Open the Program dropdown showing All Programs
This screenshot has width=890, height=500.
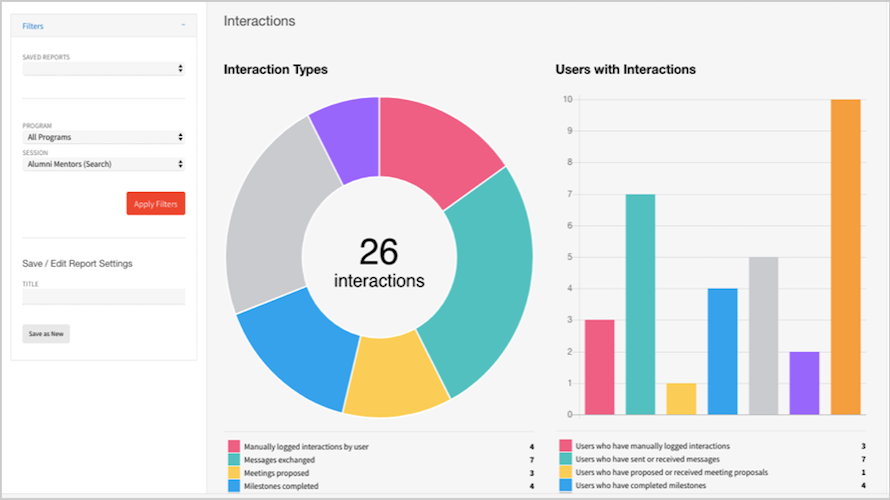coord(104,137)
